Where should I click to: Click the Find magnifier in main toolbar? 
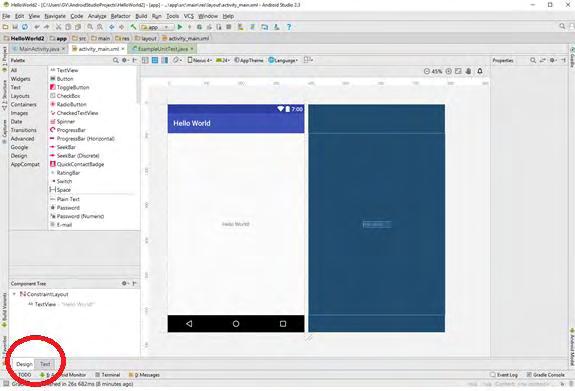(90, 27)
